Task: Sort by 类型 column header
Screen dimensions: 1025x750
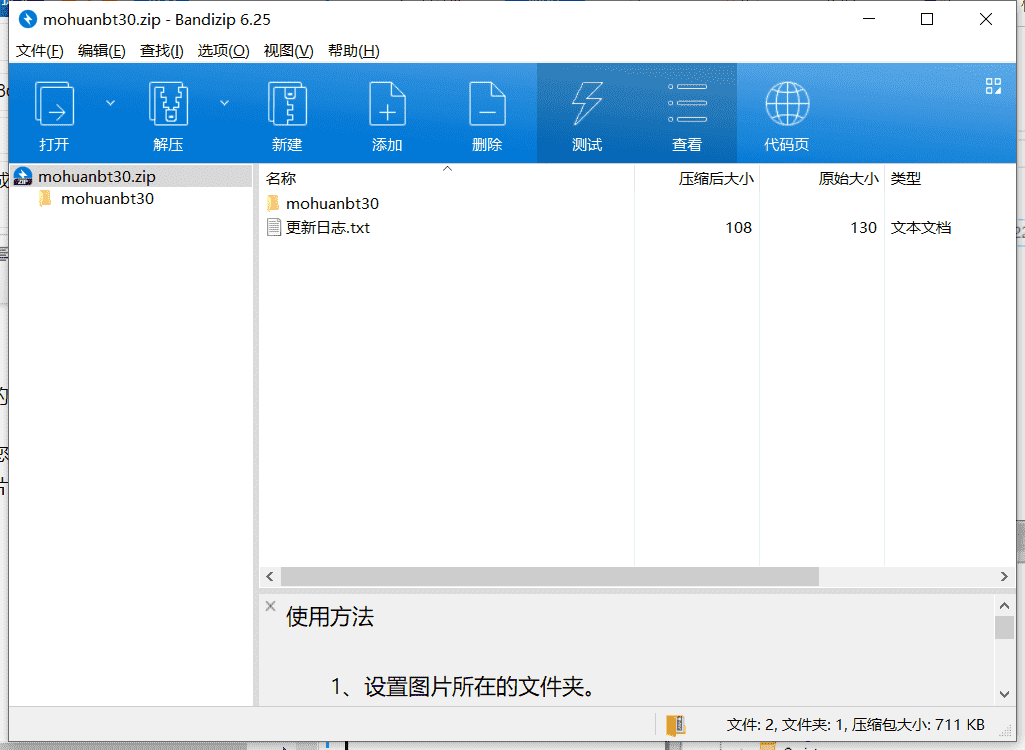Action: pyautogui.click(x=950, y=179)
